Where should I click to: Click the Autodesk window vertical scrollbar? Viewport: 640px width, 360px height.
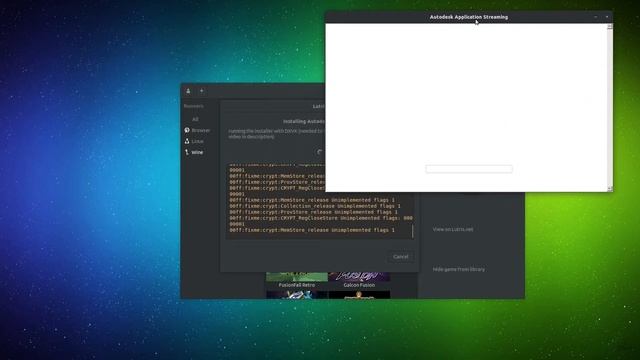(x=610, y=107)
